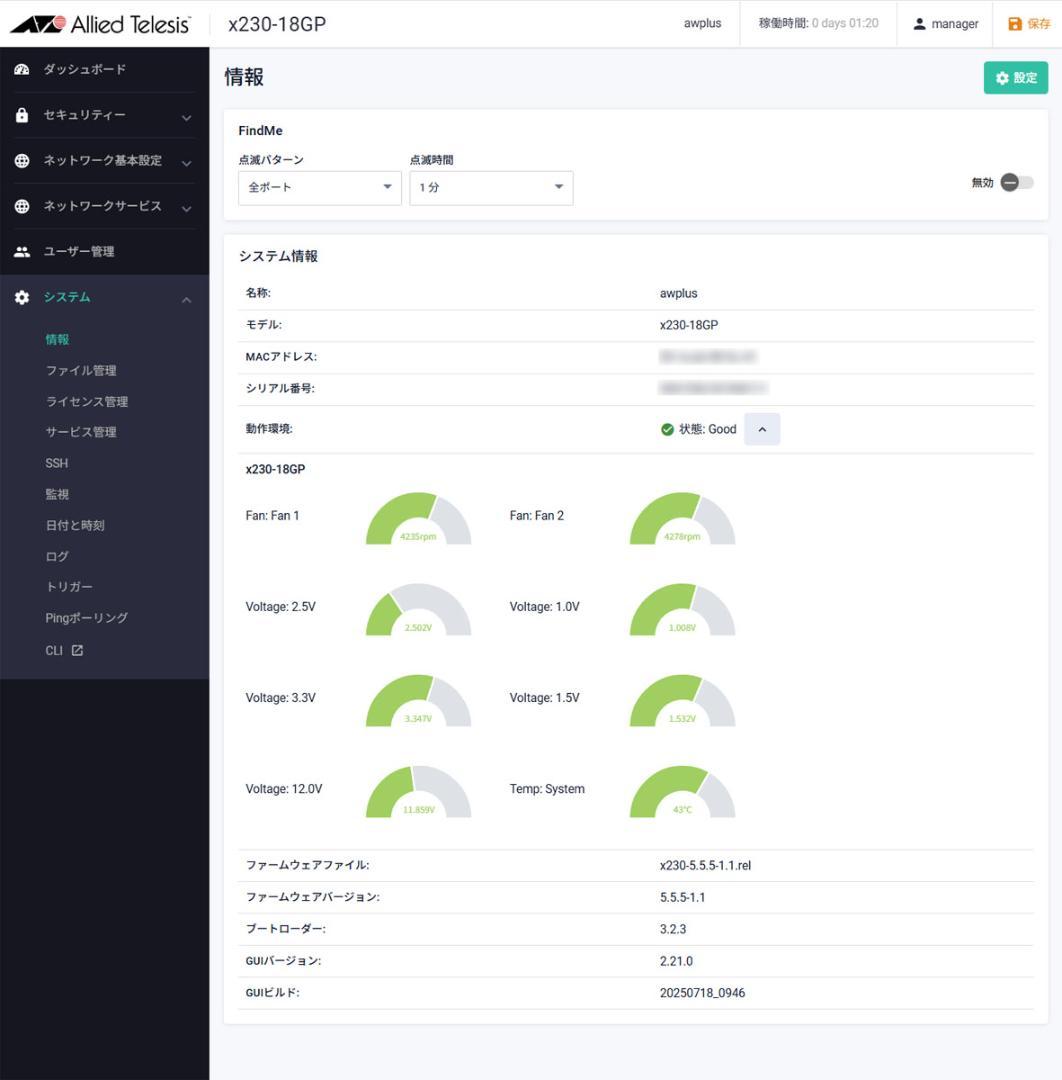
Task: Go to ライセンス管理 page
Action: pyautogui.click(x=87, y=401)
